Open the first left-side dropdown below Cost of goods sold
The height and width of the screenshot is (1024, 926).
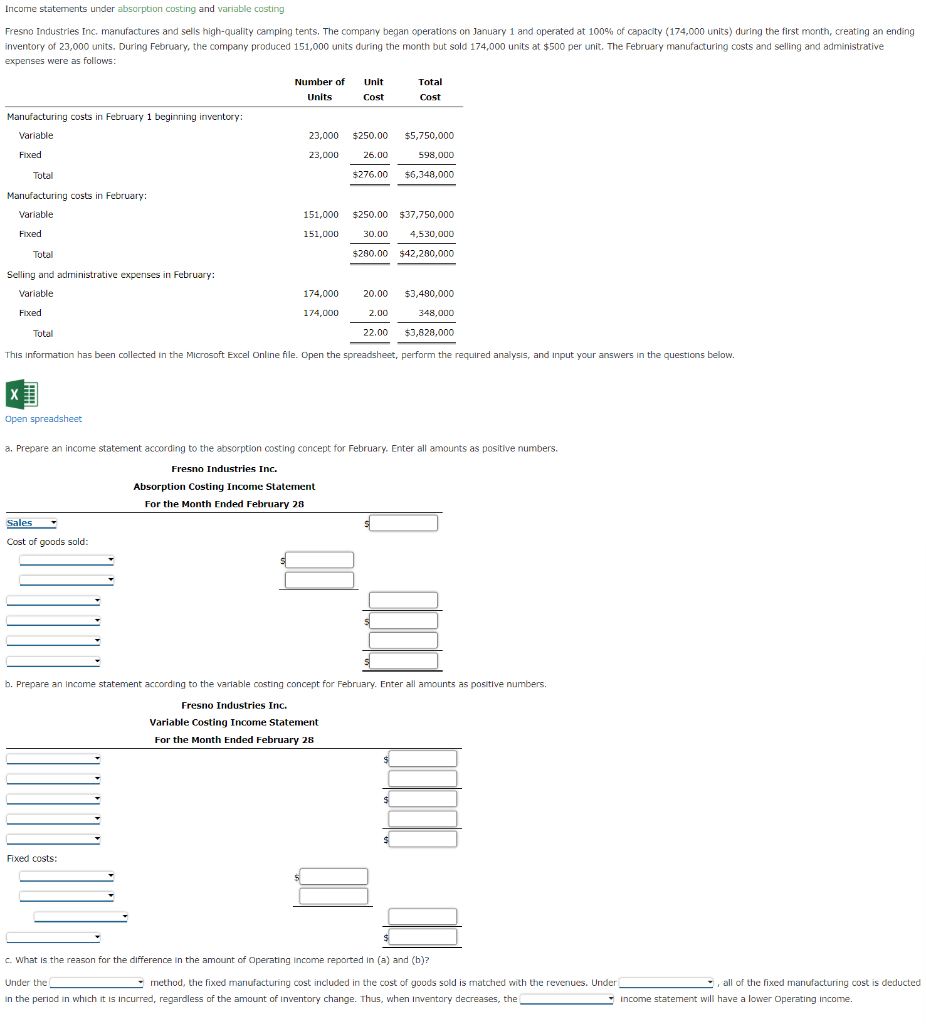click(x=52, y=601)
